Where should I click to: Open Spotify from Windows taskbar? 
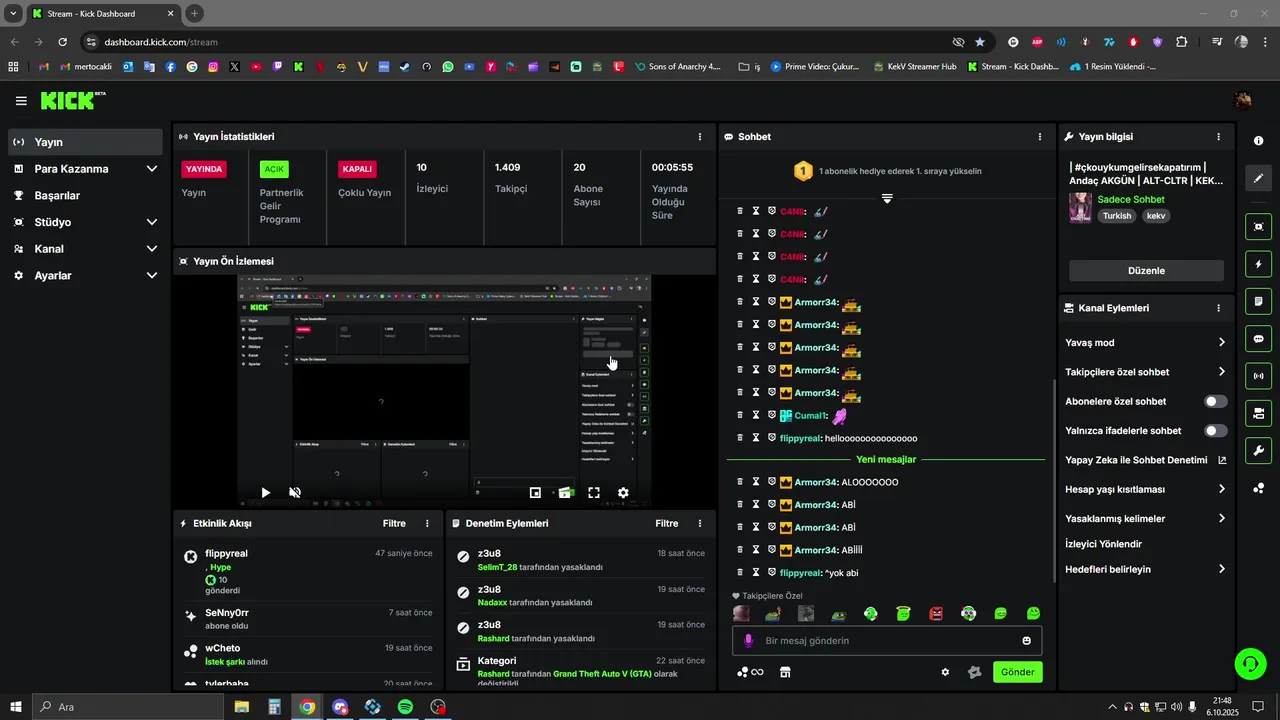click(405, 707)
